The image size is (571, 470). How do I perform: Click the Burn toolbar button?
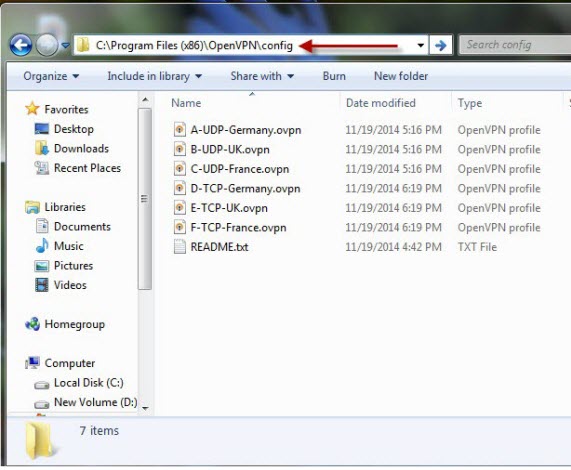pos(334,76)
